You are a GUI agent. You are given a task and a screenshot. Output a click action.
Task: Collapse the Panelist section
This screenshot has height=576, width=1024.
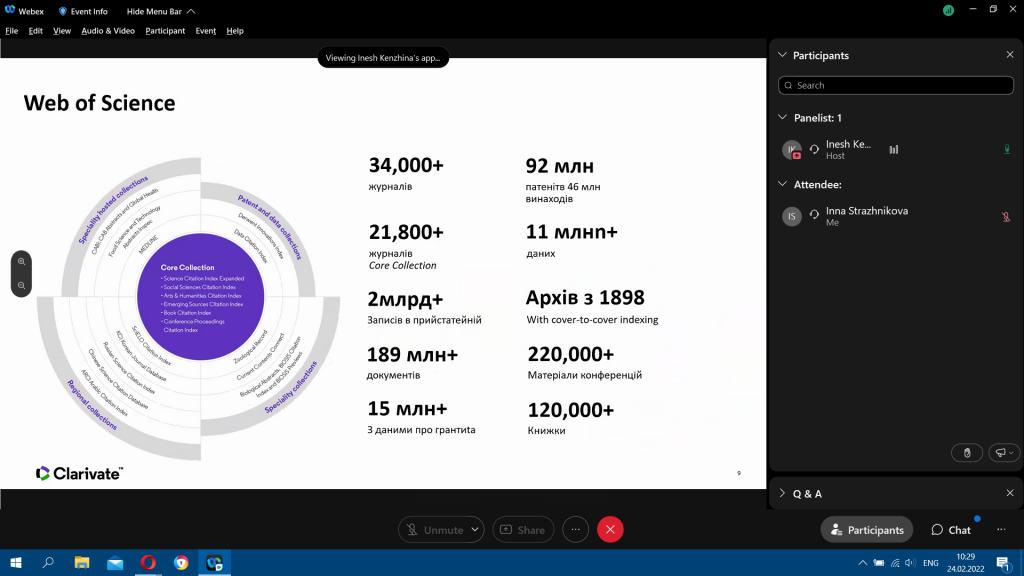(x=783, y=118)
